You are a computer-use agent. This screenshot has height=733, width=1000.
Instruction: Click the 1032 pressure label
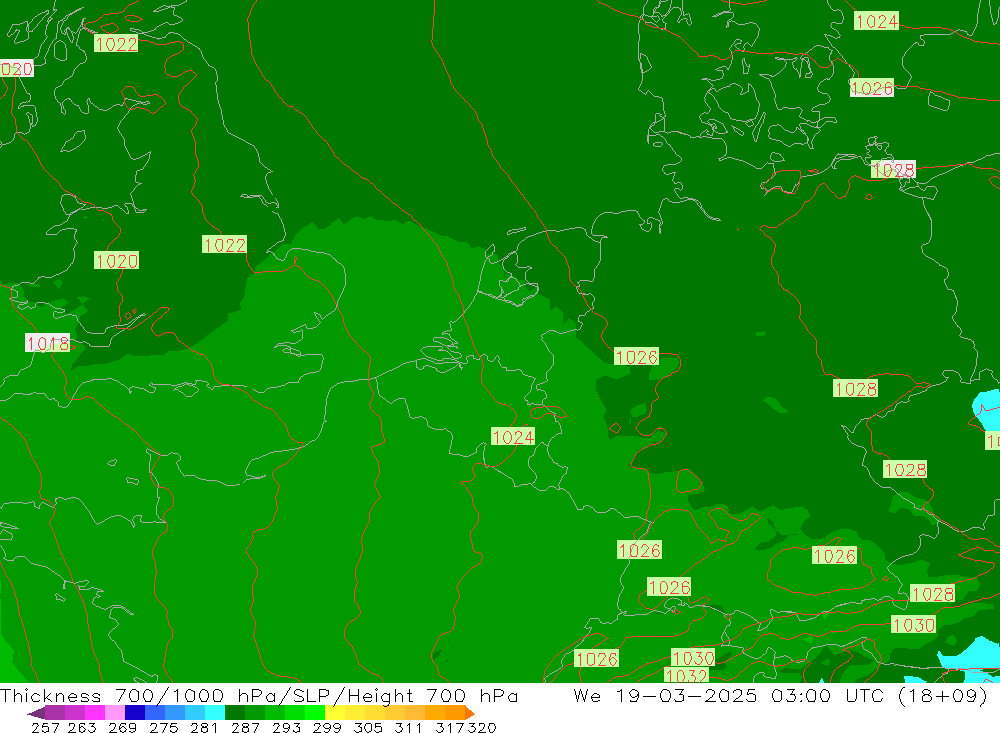[x=686, y=676]
